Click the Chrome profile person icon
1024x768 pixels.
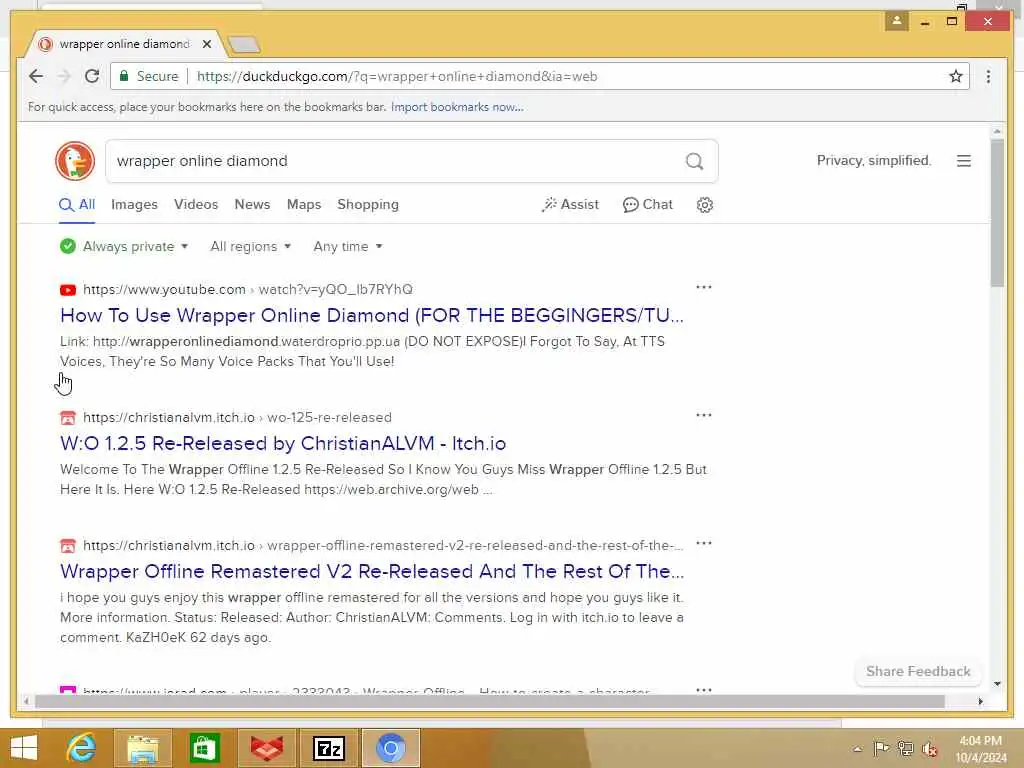click(x=897, y=21)
